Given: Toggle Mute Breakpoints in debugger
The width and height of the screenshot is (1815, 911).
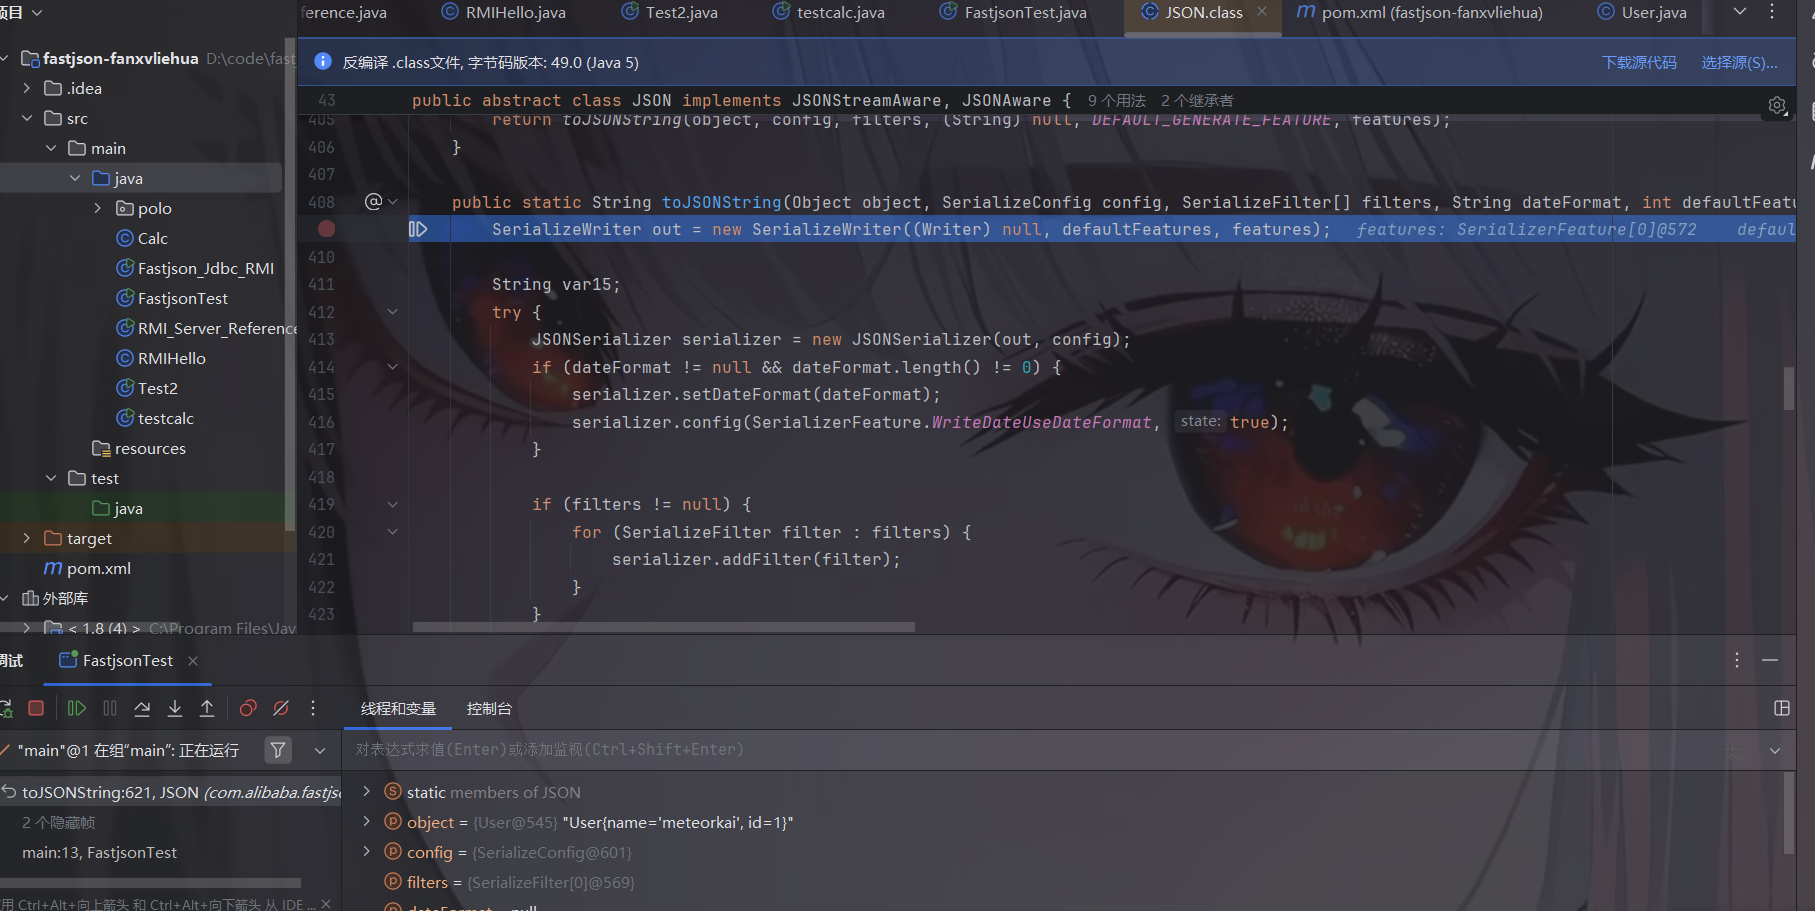Looking at the screenshot, I should [x=281, y=708].
